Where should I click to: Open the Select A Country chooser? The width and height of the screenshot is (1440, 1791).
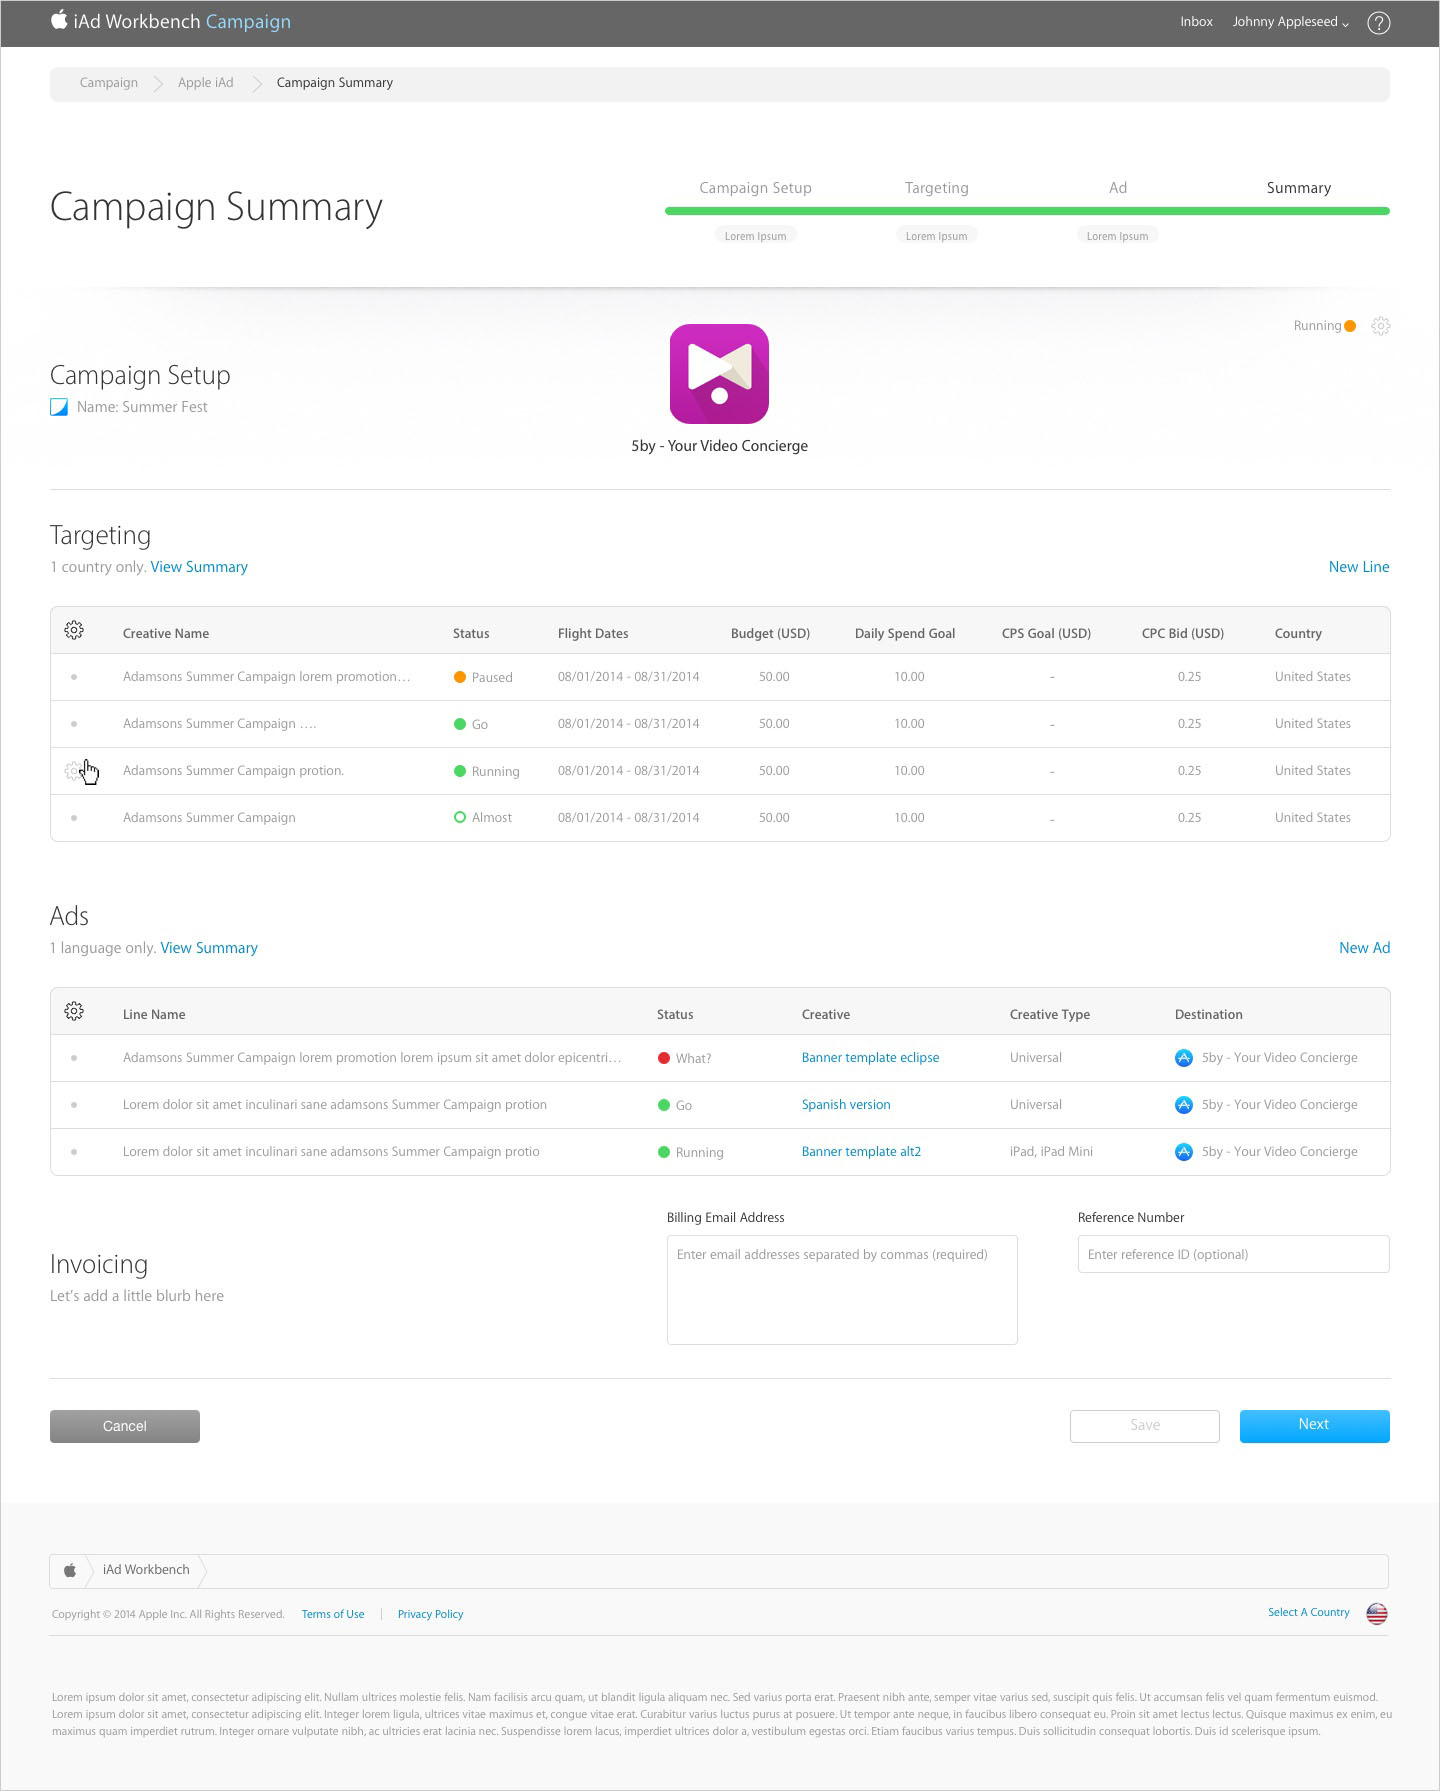(x=1308, y=1612)
